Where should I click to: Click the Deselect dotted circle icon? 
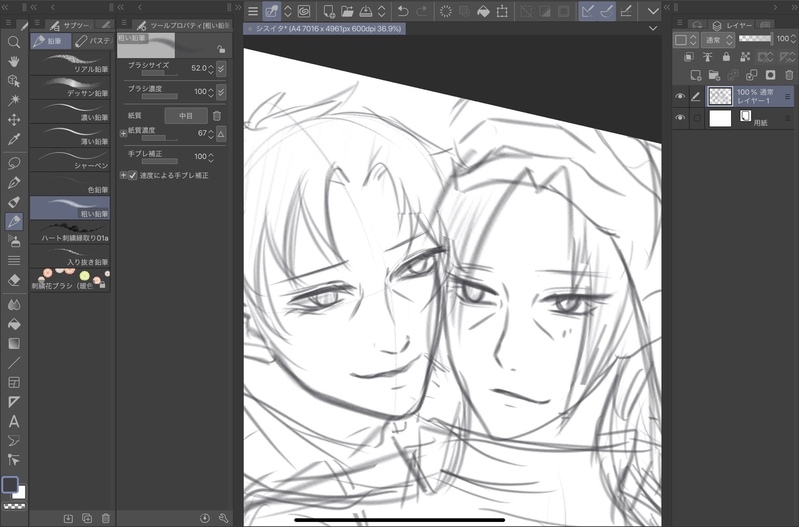click(x=446, y=11)
